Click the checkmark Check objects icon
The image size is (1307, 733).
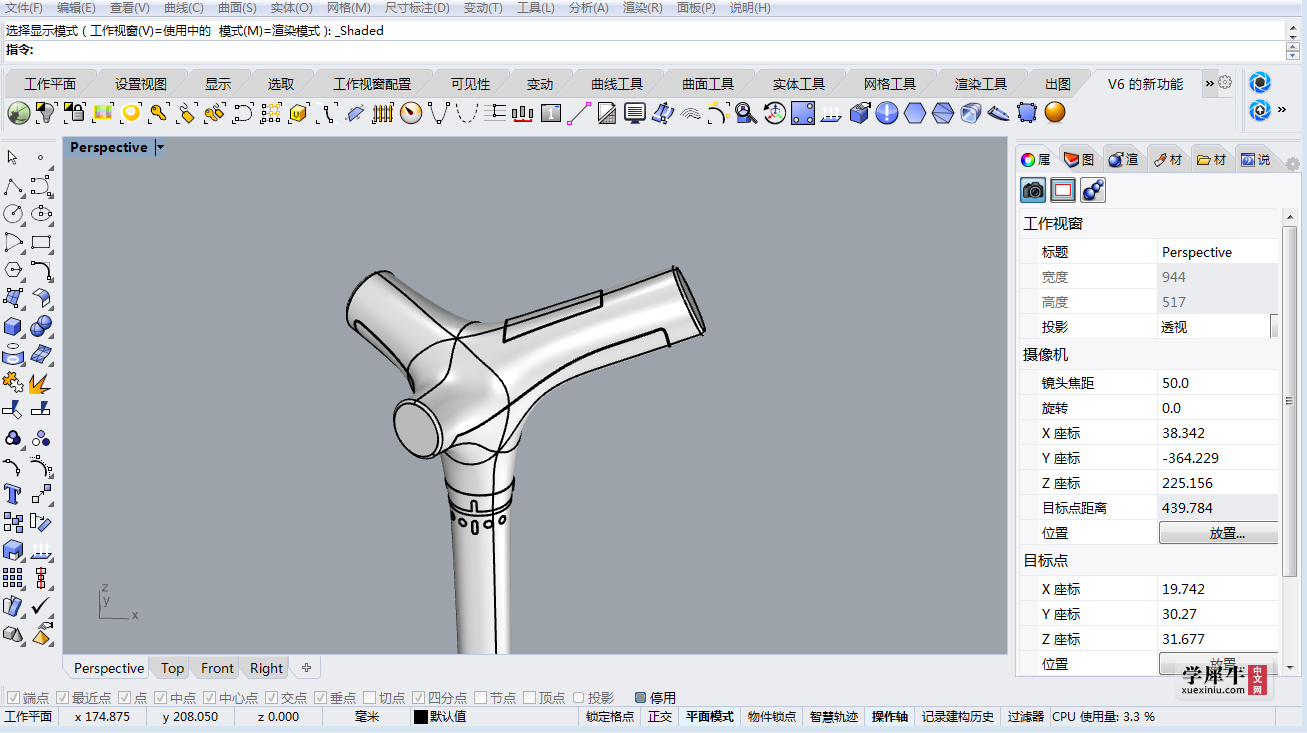pos(41,606)
